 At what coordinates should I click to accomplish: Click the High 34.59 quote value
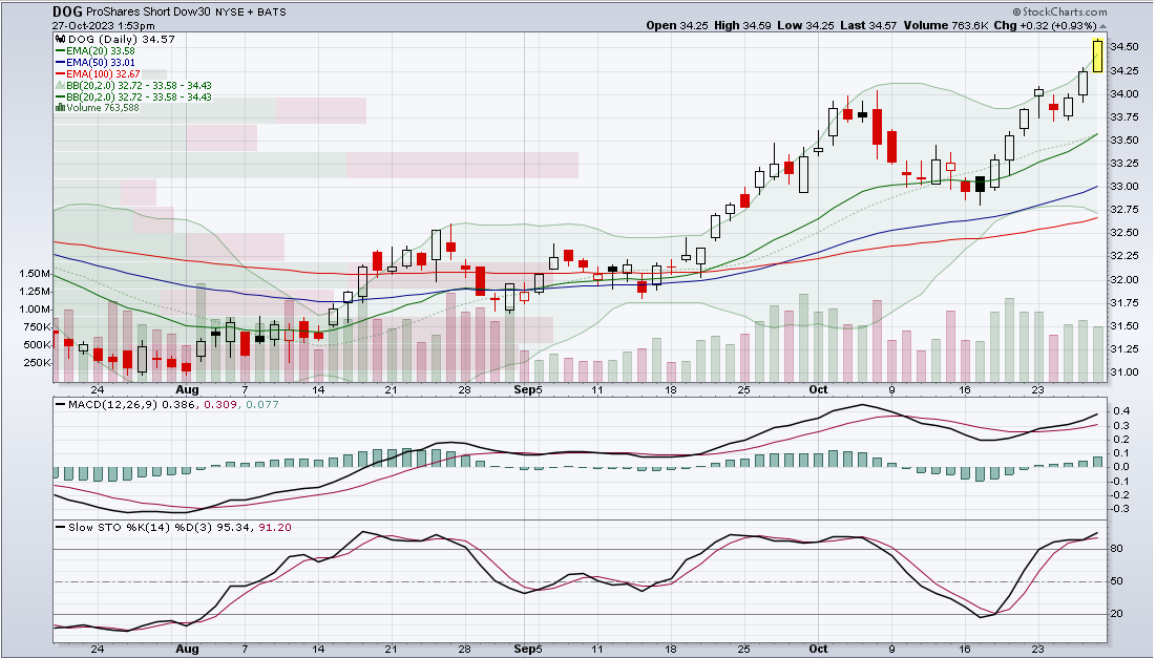[x=742, y=25]
